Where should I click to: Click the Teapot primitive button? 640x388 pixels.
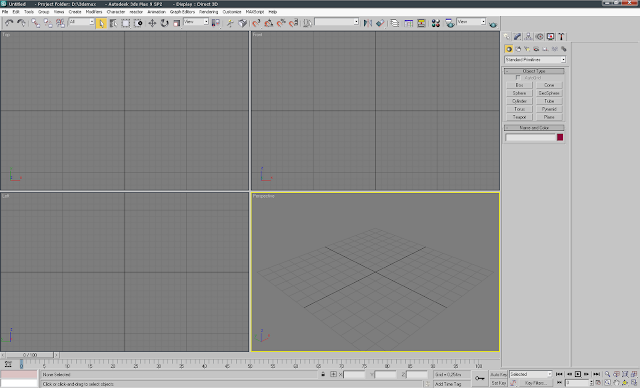519,117
